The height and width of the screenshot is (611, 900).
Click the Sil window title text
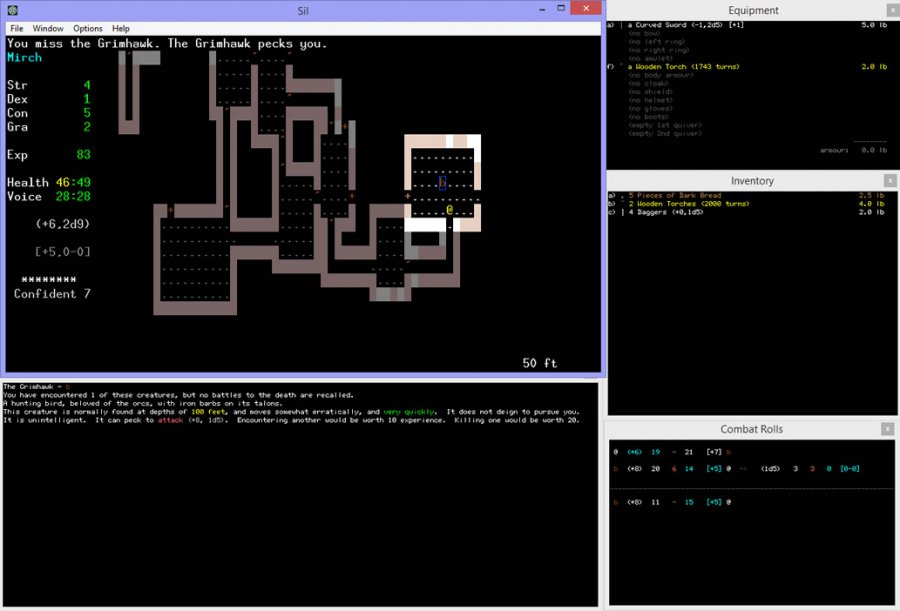coord(302,10)
